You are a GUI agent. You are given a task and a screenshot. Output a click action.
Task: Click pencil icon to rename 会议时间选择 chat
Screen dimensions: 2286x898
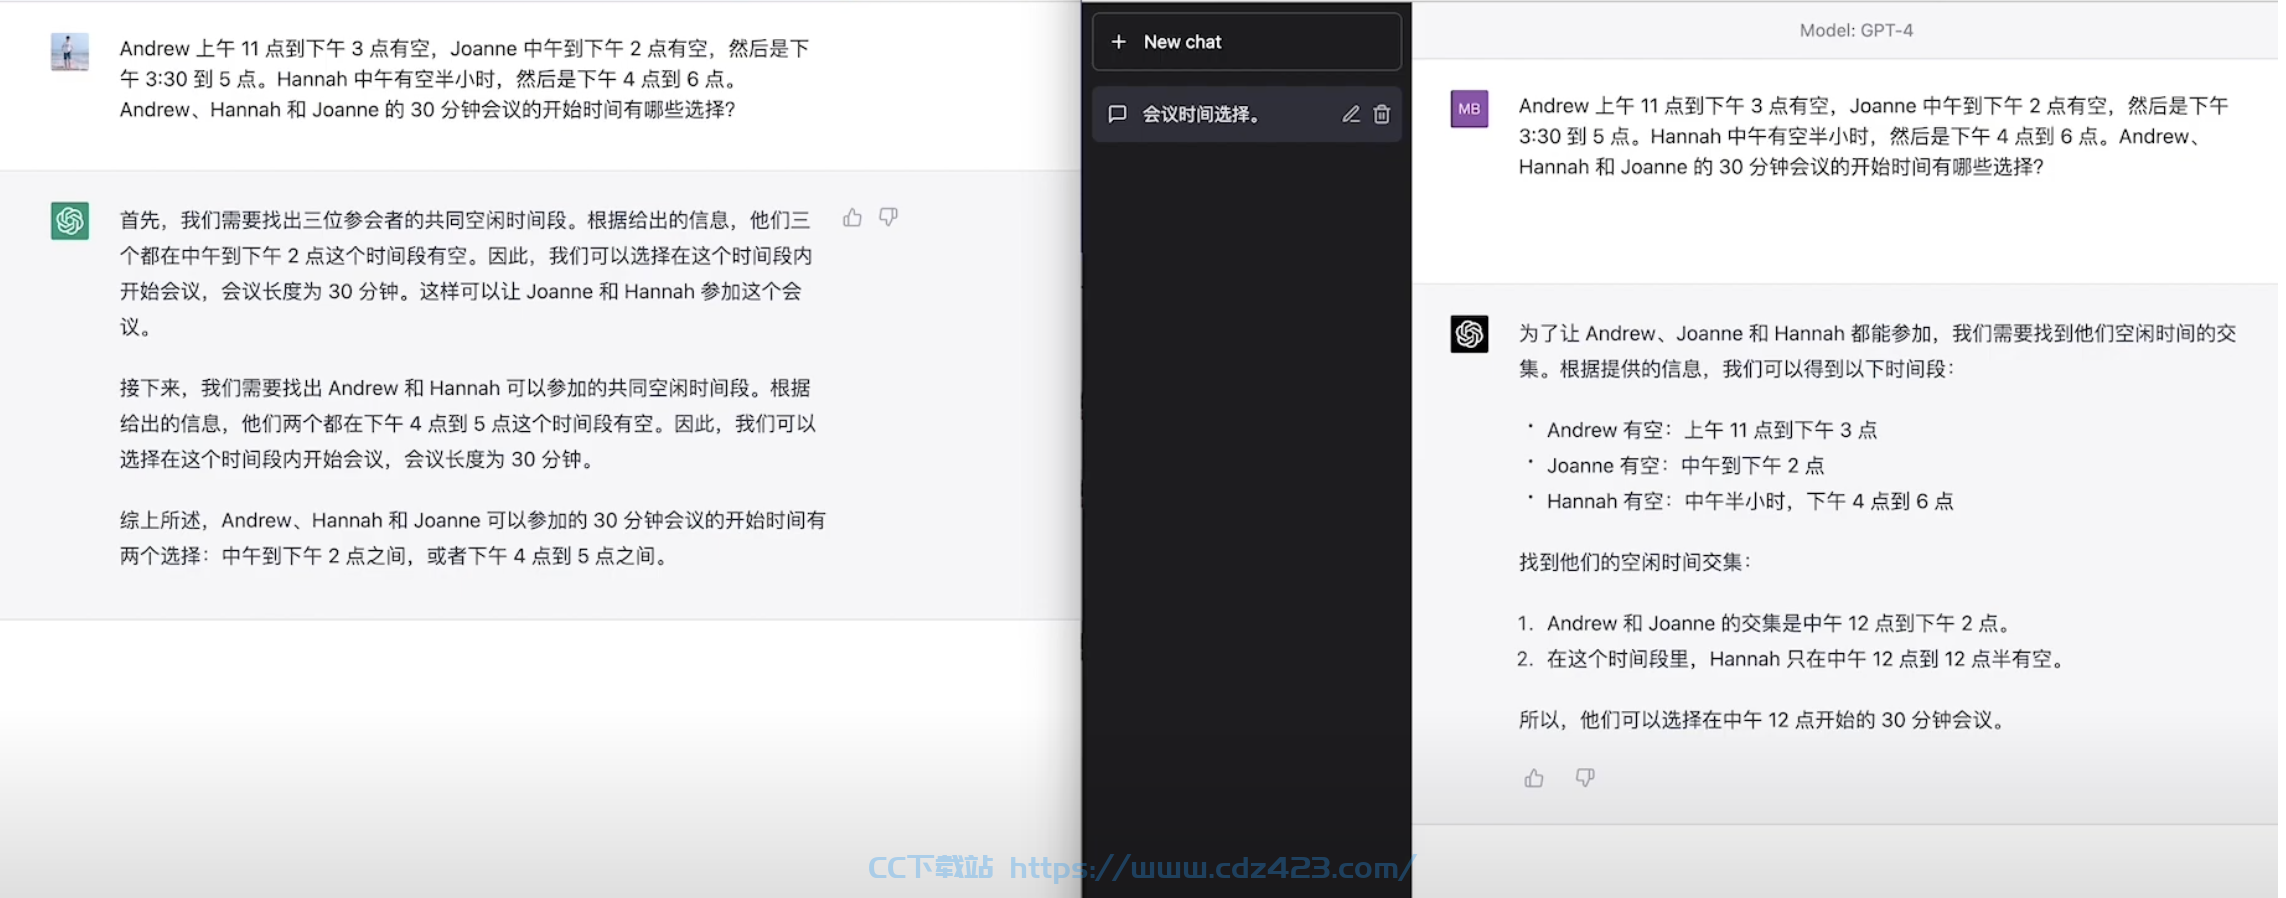point(1351,114)
